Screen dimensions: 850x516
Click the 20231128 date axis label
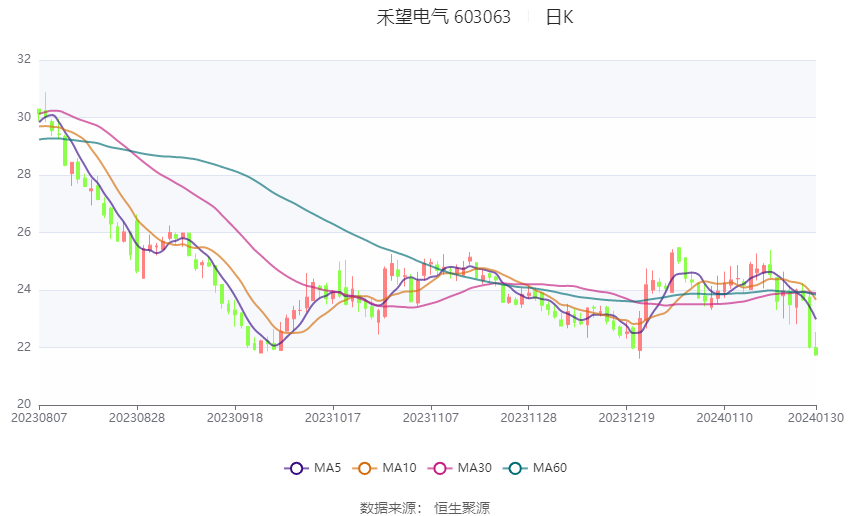pyautogui.click(x=529, y=418)
